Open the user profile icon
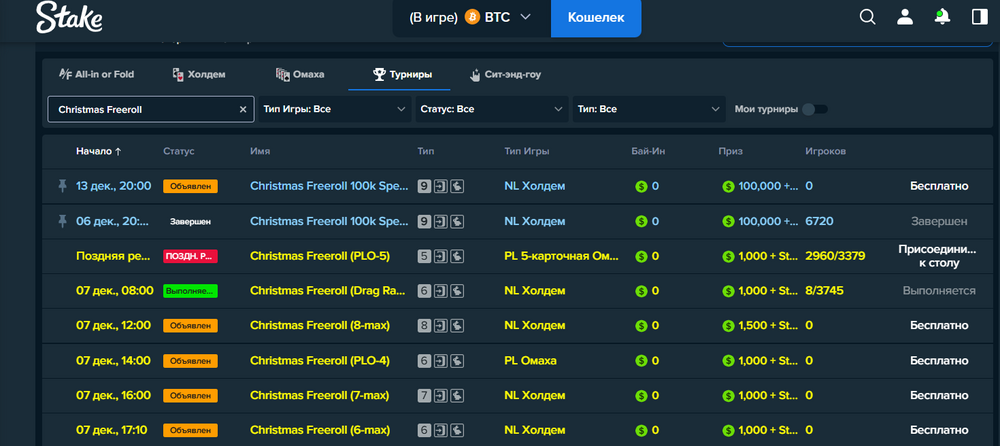The image size is (1000, 446). tap(905, 17)
